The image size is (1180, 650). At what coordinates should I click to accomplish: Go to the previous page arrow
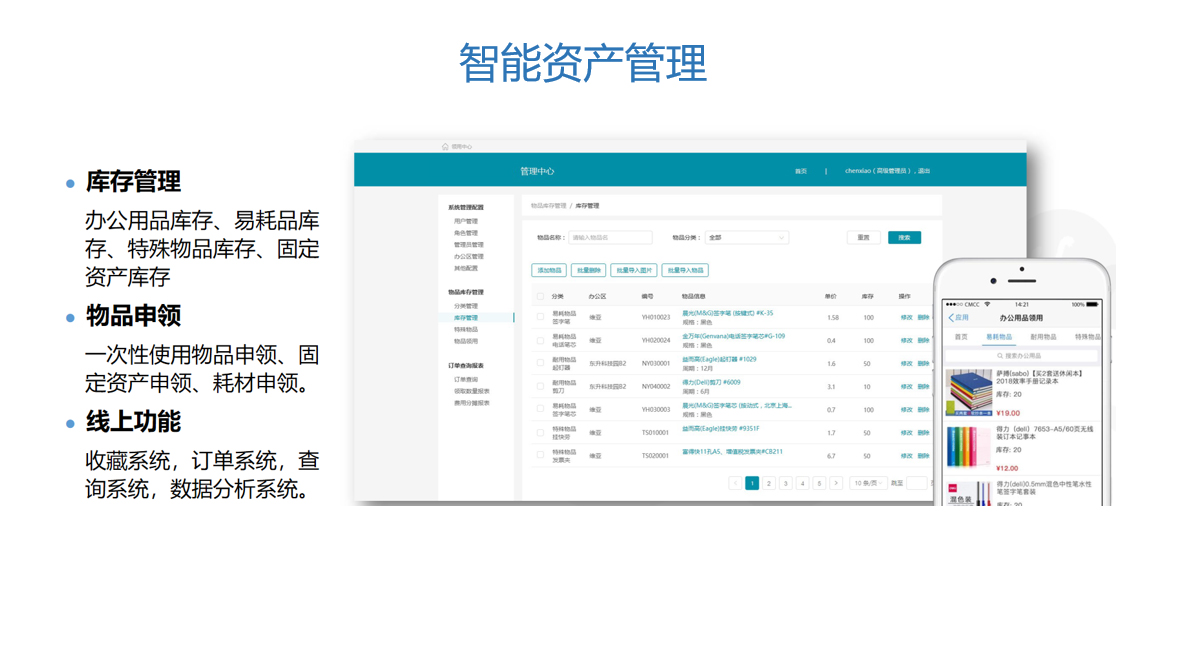736,483
